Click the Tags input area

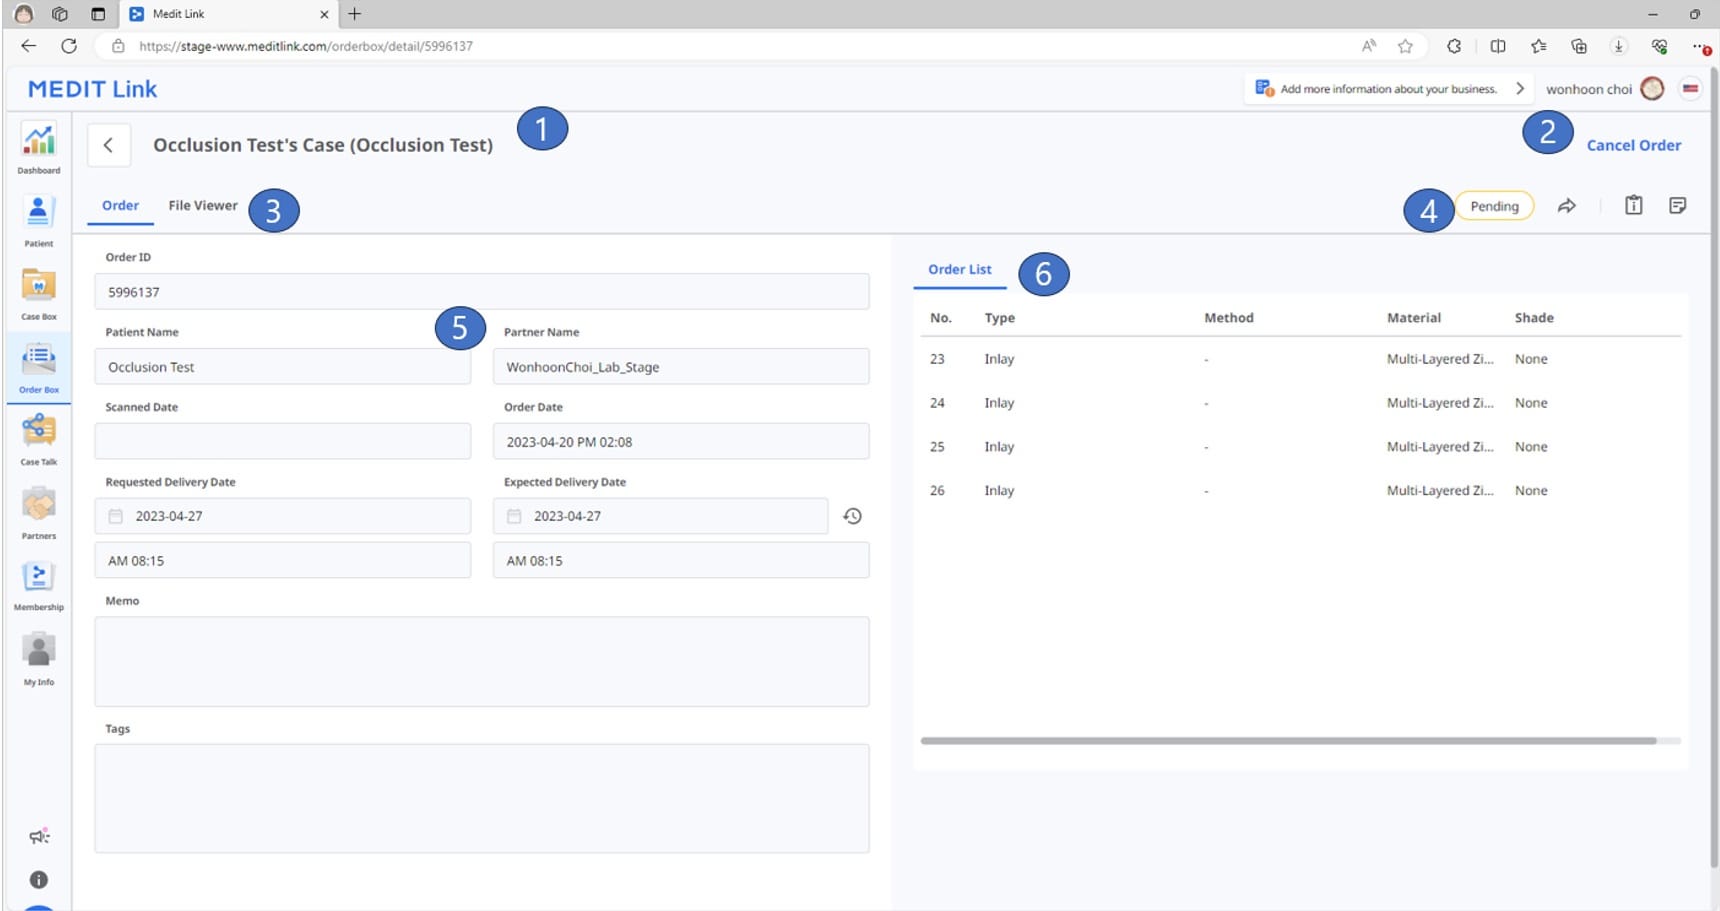482,798
